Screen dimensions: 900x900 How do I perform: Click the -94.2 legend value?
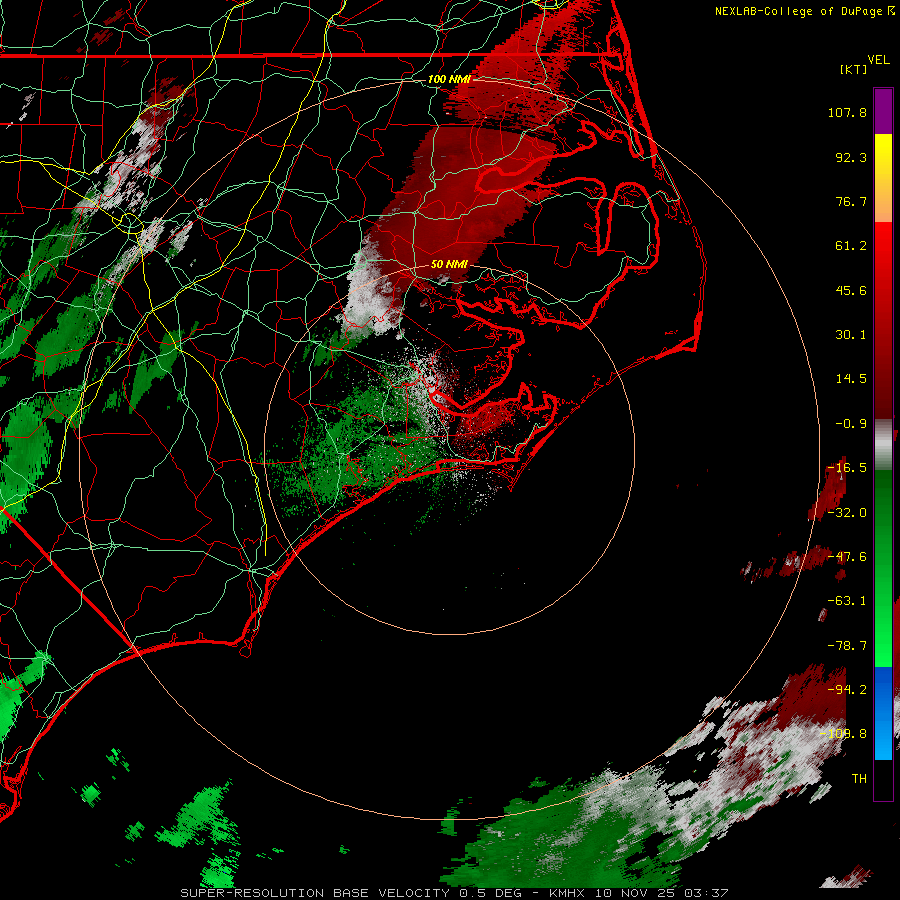click(847, 690)
